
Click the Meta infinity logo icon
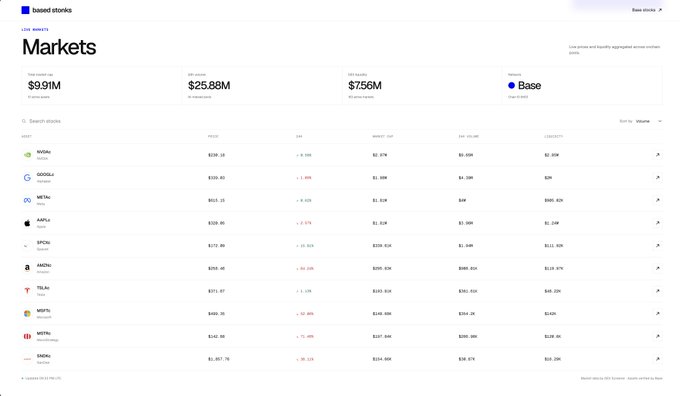[27, 200]
